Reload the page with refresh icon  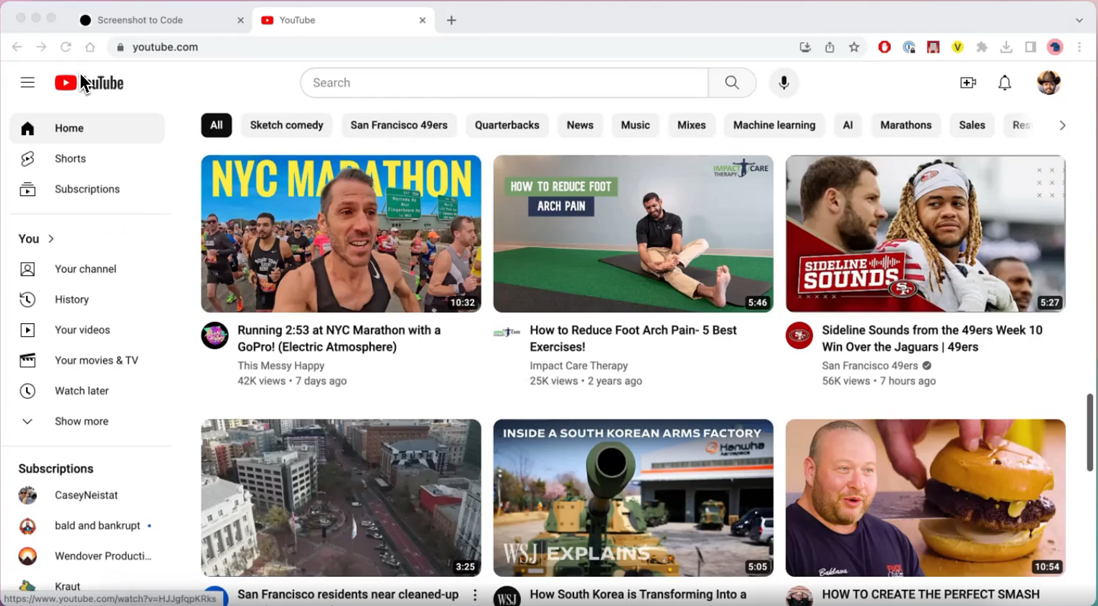(66, 47)
